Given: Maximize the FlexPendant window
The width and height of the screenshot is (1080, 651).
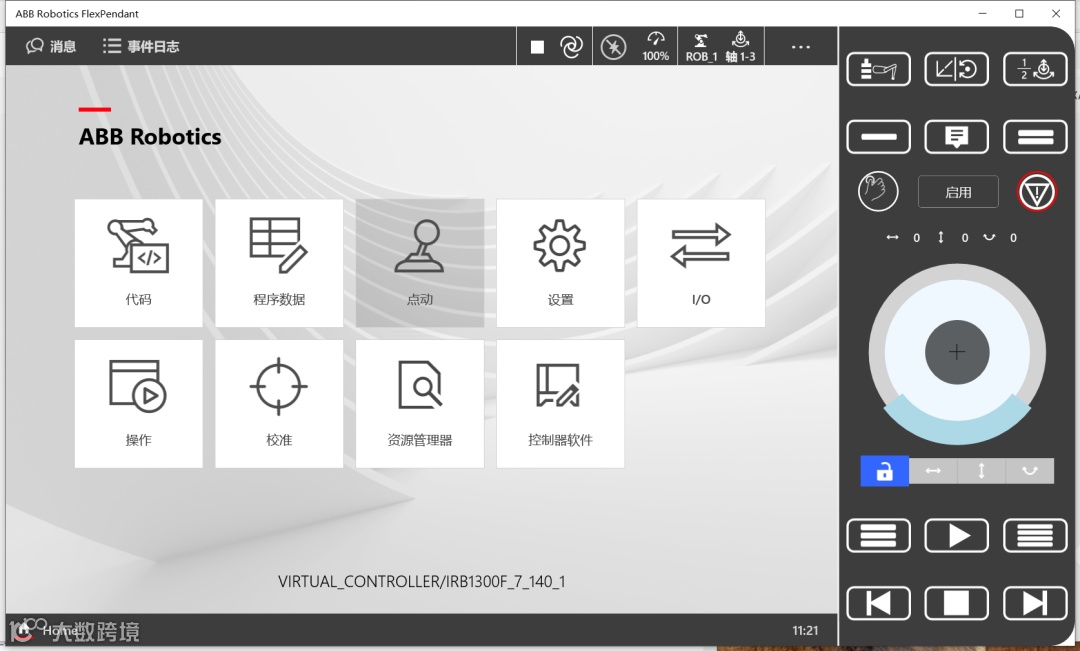Looking at the screenshot, I should pyautogui.click(x=1019, y=13).
